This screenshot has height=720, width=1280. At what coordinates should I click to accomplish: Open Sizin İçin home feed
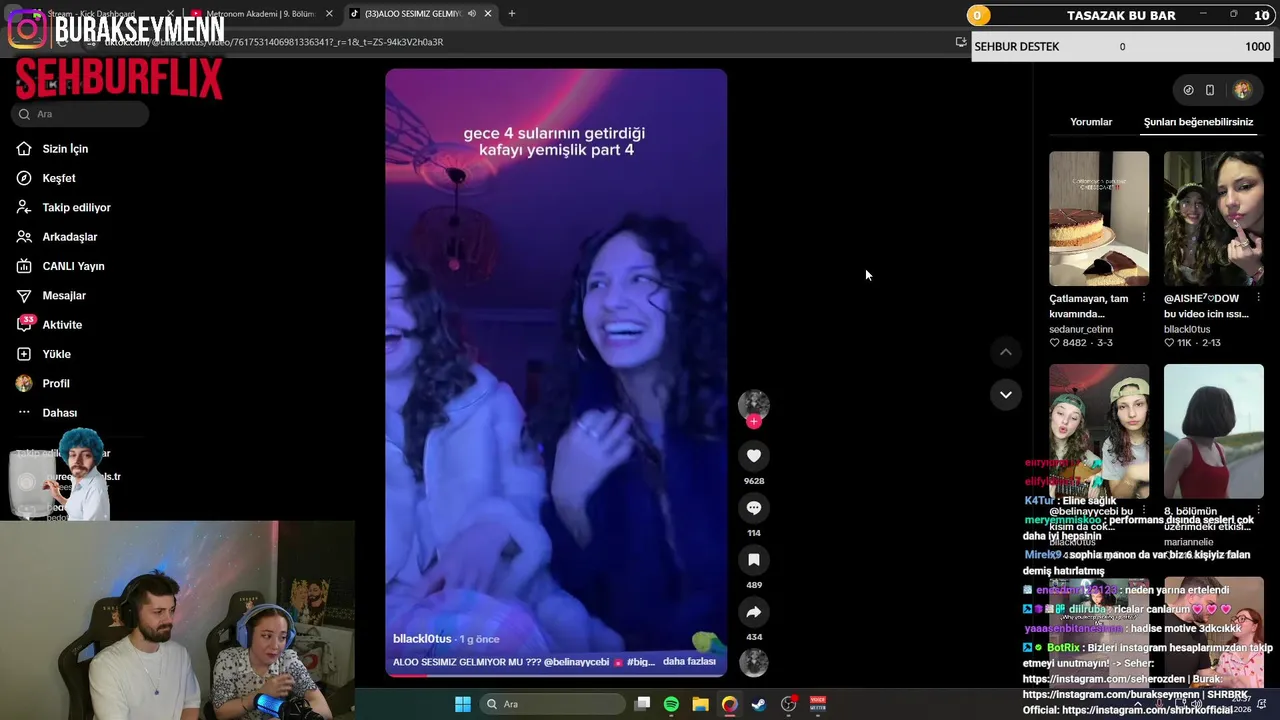[x=52, y=149]
